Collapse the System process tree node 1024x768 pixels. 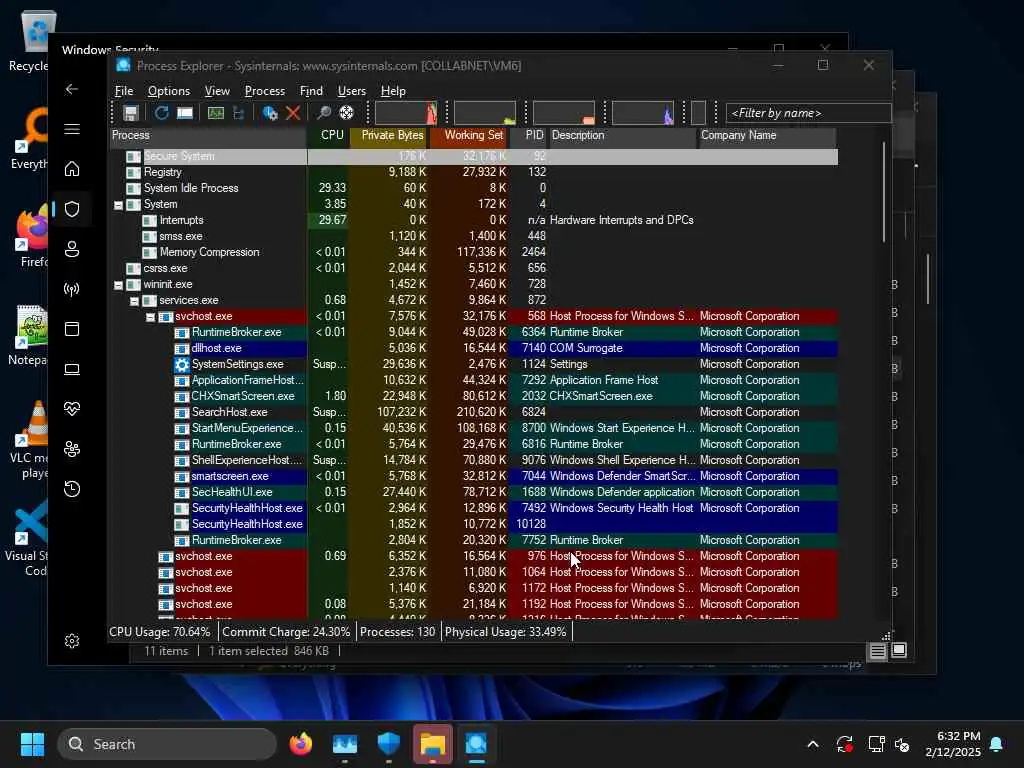118,205
